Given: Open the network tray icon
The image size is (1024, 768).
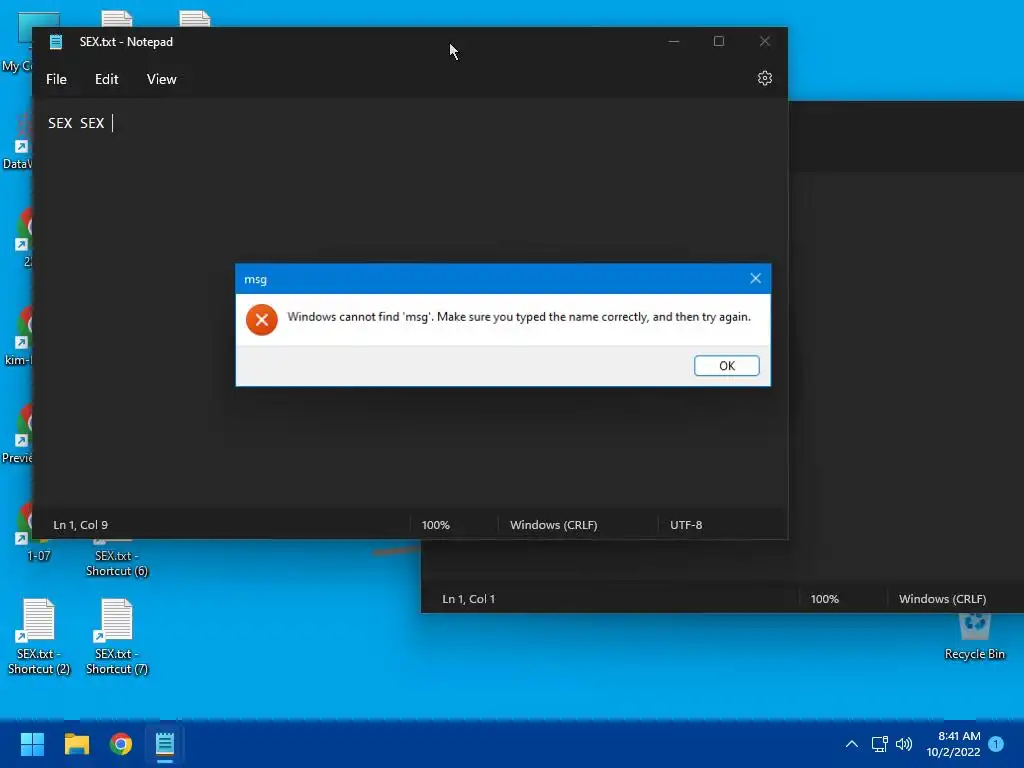Looking at the screenshot, I should point(879,744).
